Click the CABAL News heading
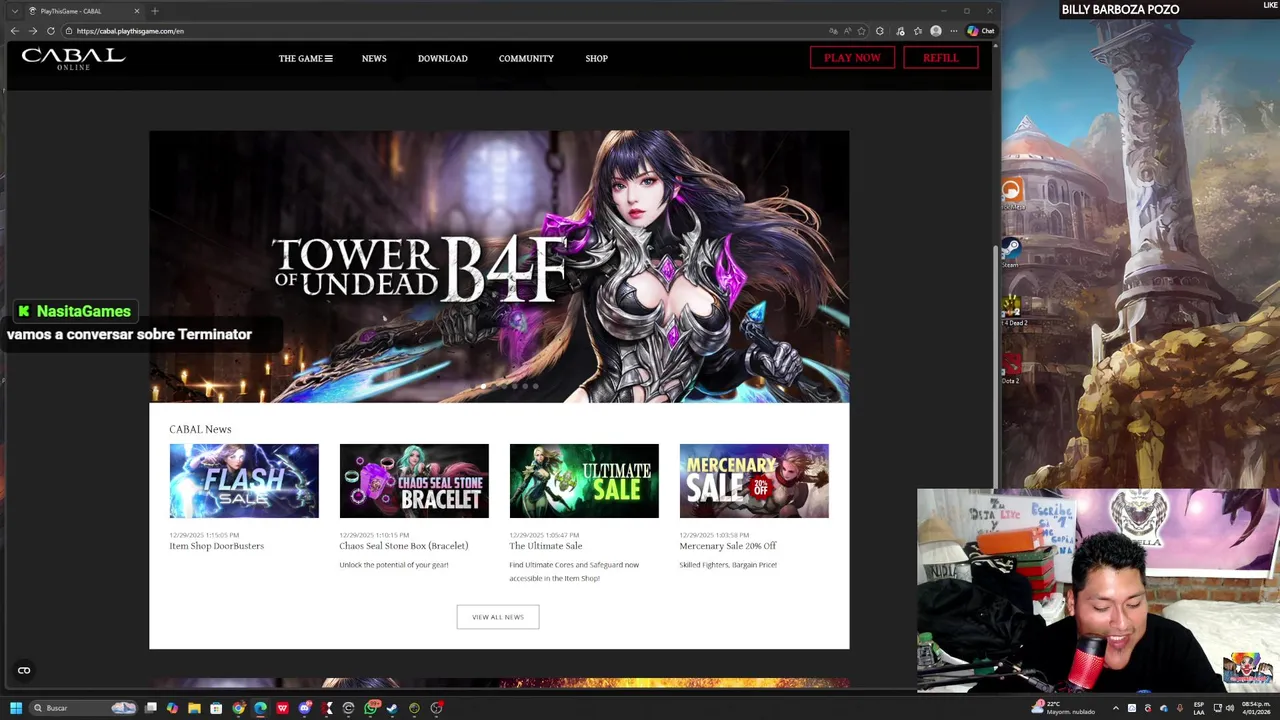1280x720 pixels. 200,429
